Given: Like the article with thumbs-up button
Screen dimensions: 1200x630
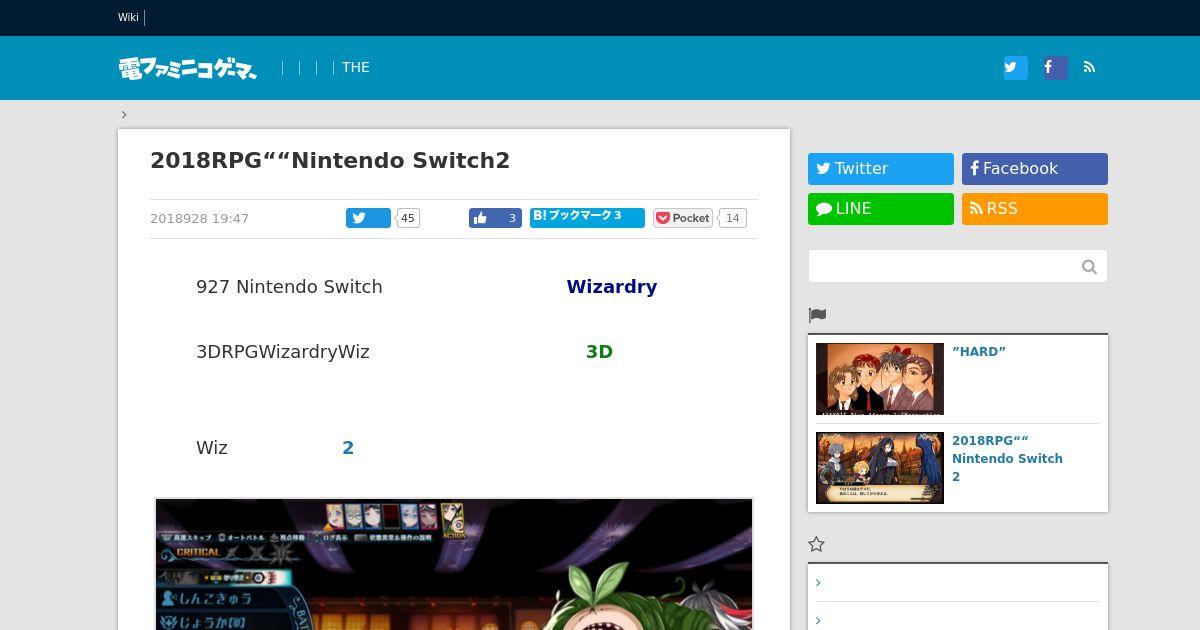Looking at the screenshot, I should tap(495, 218).
